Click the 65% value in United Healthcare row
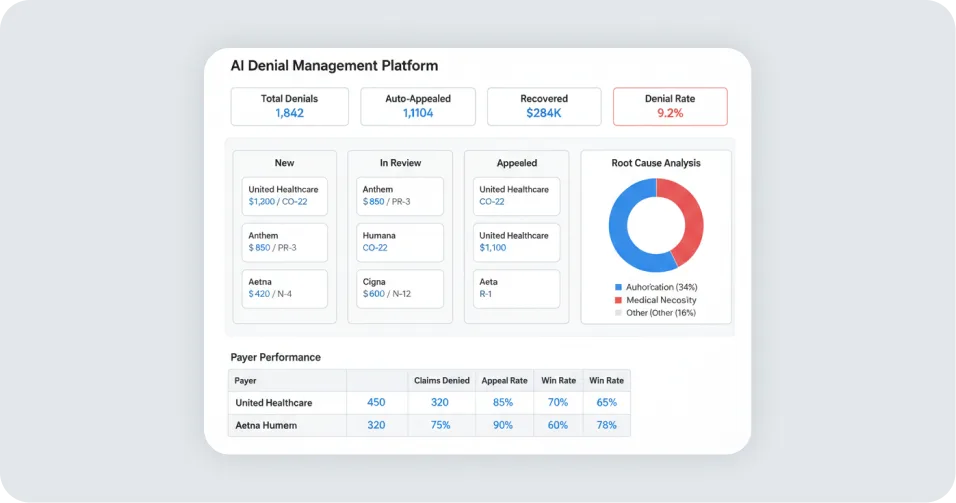This screenshot has width=956, height=503. (607, 402)
